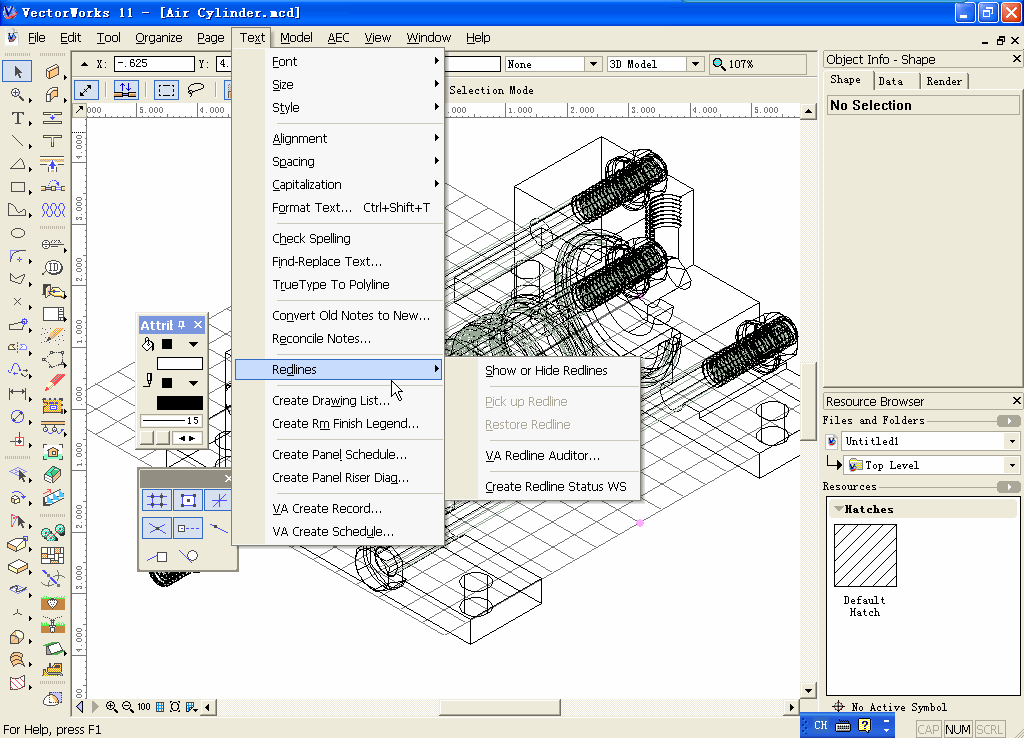The width and height of the screenshot is (1024, 738).
Task: Click the X coordinate input field
Action: point(154,63)
